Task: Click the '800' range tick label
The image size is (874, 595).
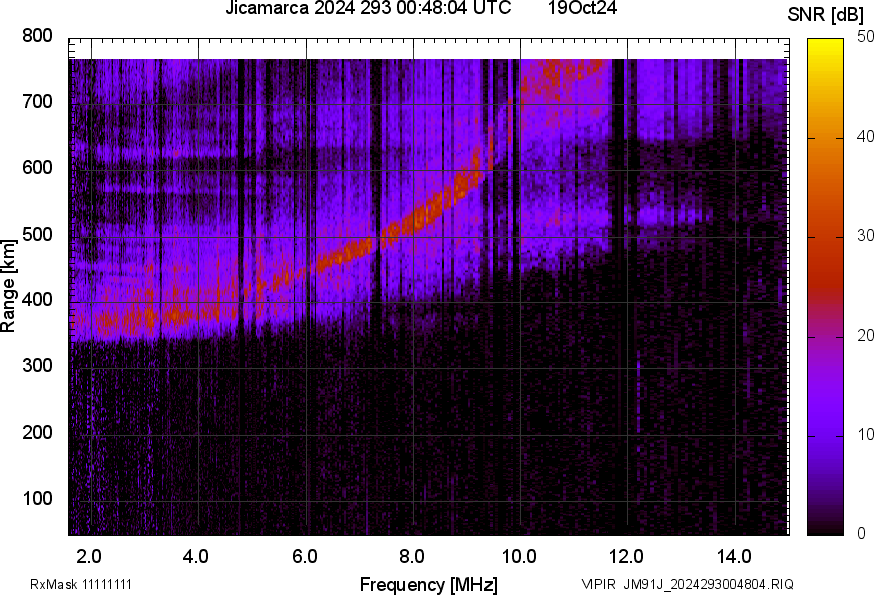Action: tap(37, 36)
